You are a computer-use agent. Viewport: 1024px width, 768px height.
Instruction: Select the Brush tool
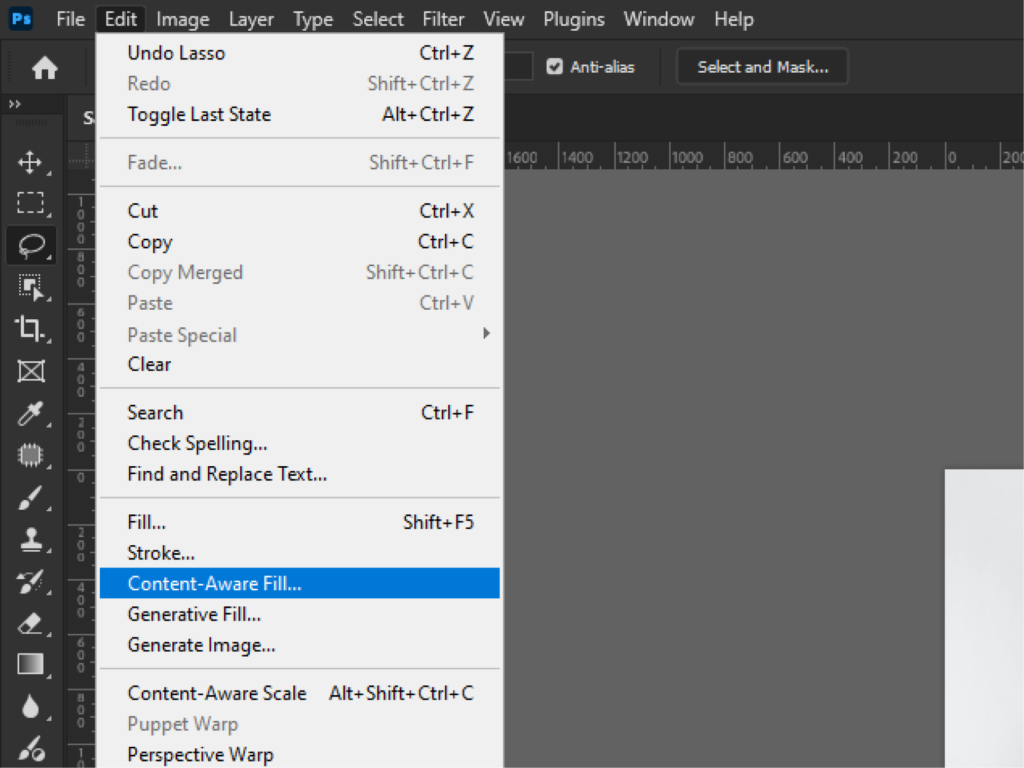pyautogui.click(x=31, y=498)
